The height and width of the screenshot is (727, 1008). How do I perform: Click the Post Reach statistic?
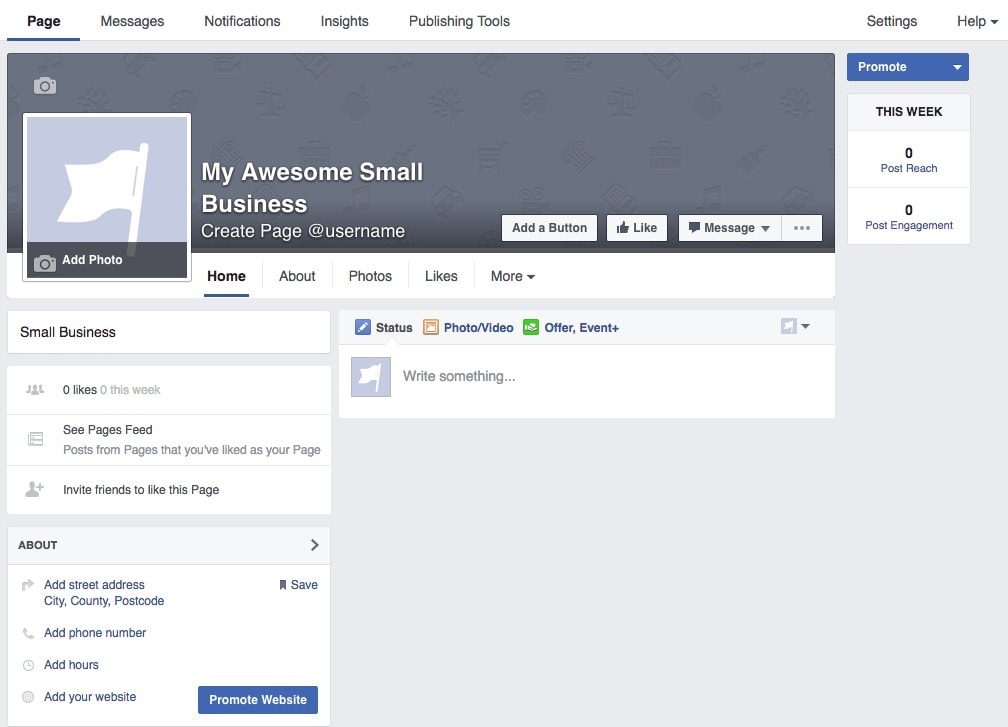[x=908, y=160]
